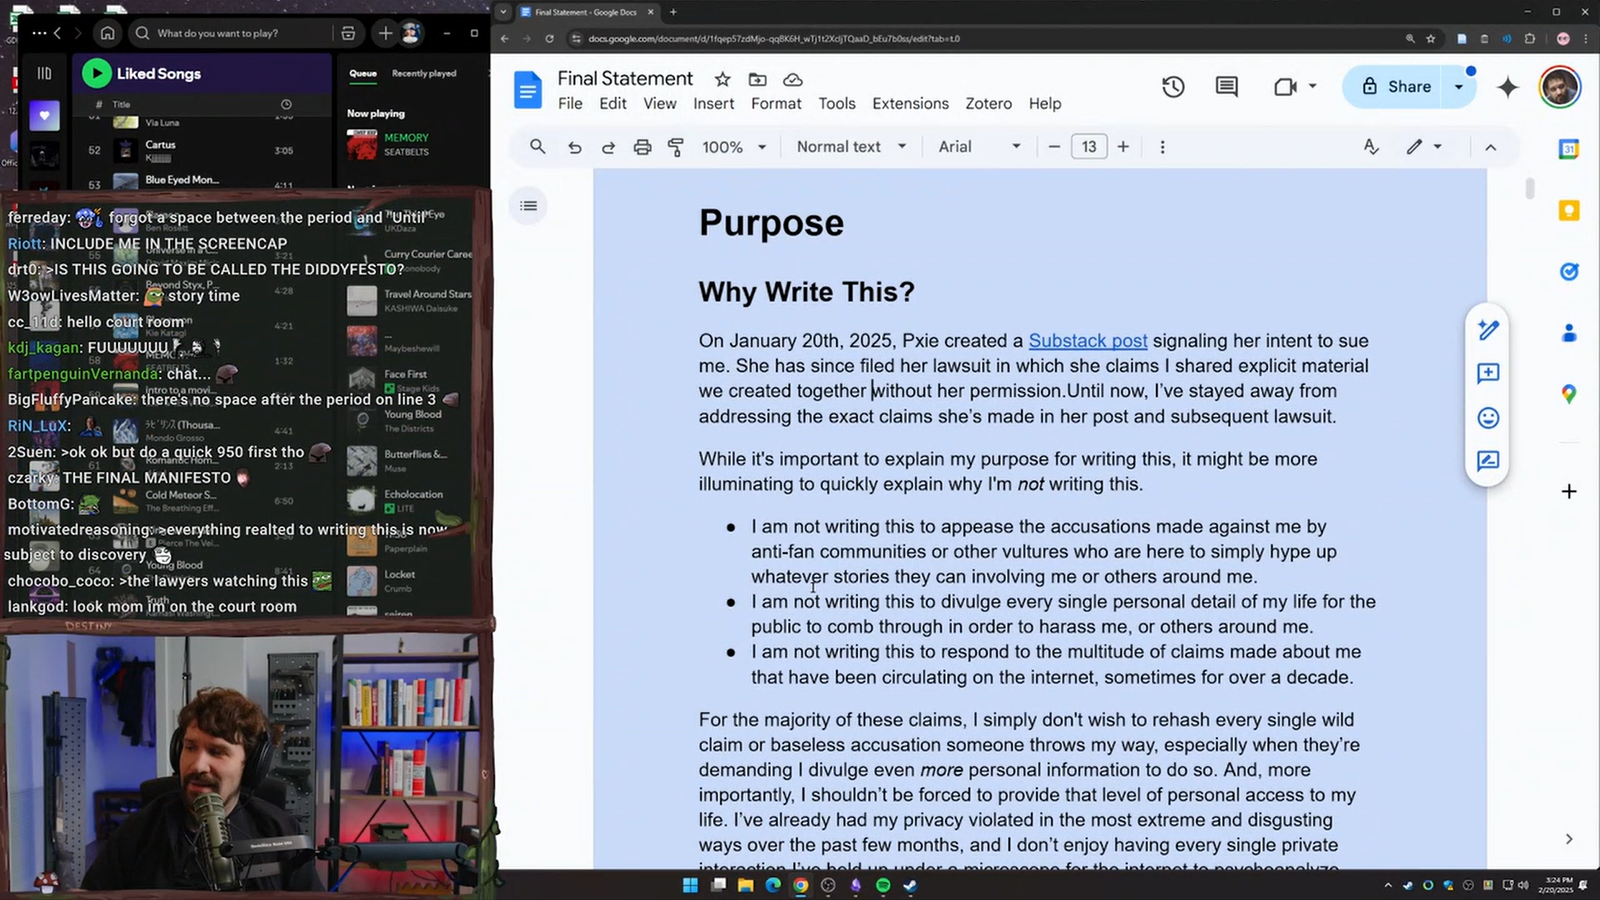
Task: Click the font size field showing 13
Action: 1088,147
